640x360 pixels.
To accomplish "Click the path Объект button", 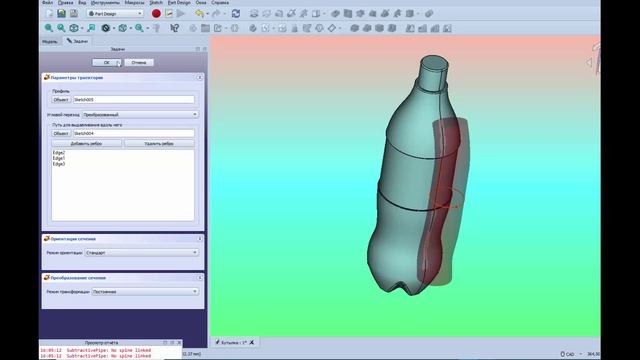I will tap(61, 133).
